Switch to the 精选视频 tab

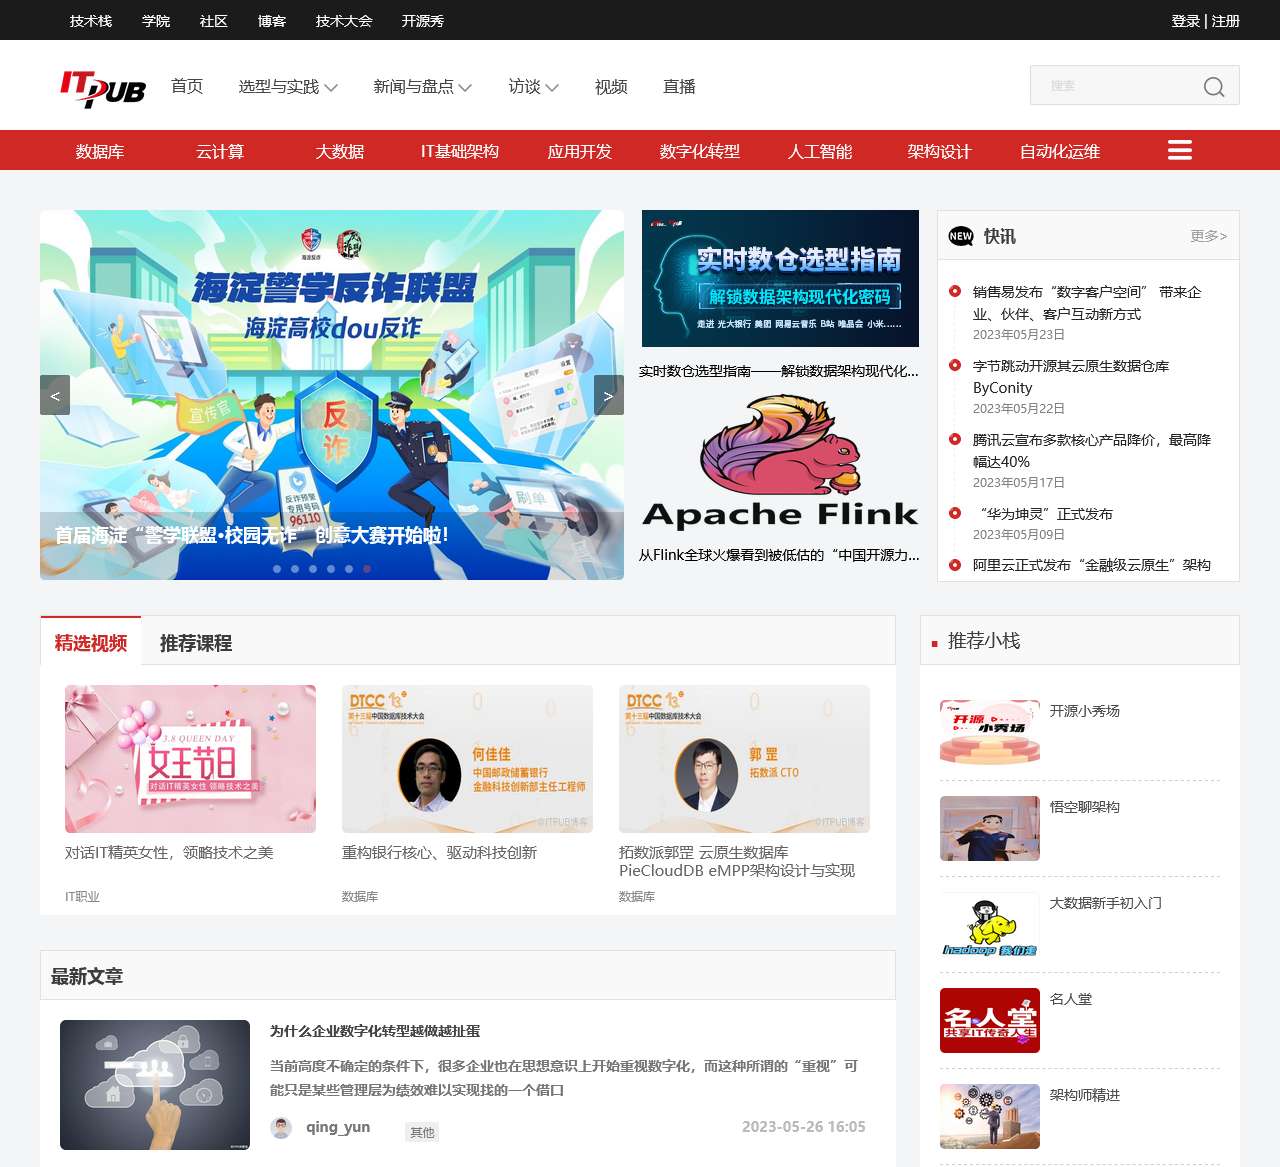click(91, 642)
